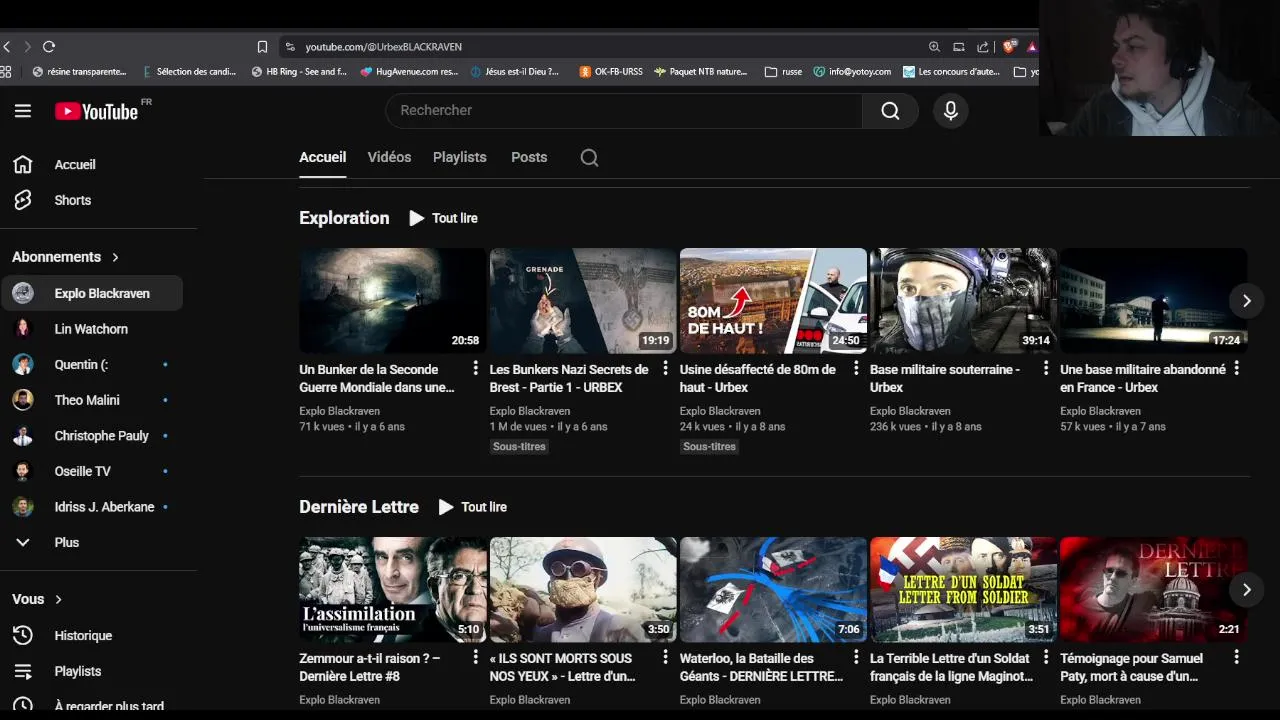This screenshot has width=1280, height=720.
Task: Open Explo Blackraven subscription in sidebar
Action: pyautogui.click(x=91, y=293)
